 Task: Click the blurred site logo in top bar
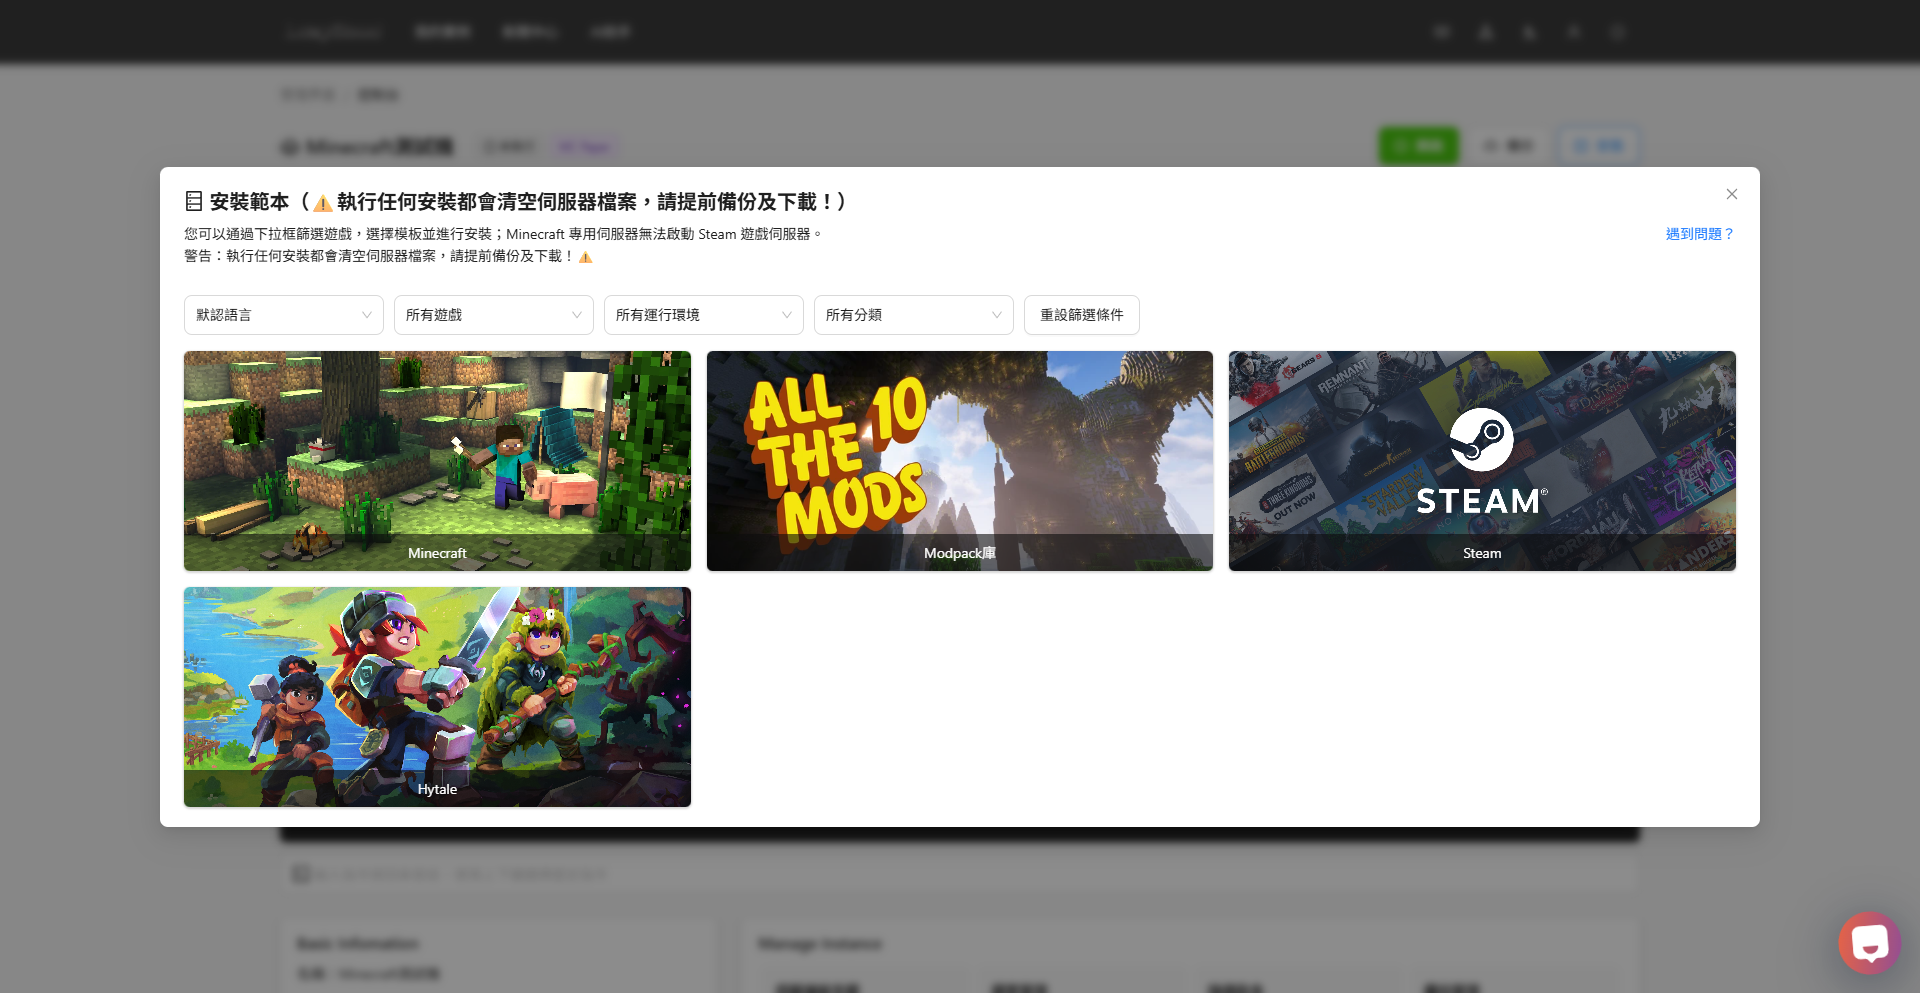pos(333,32)
